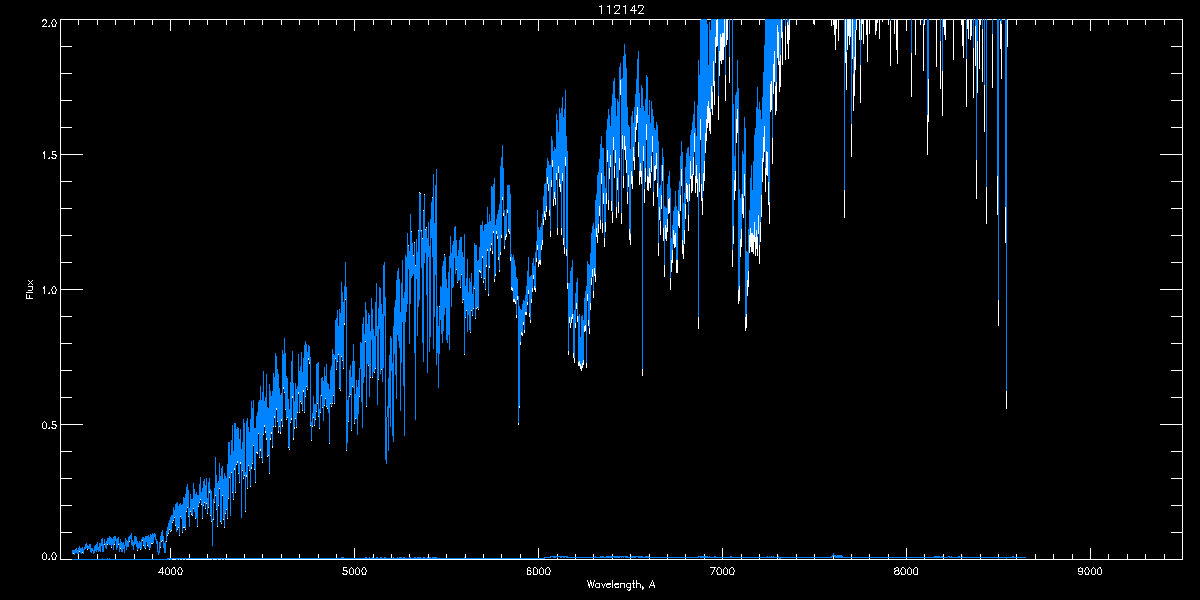The image size is (1200, 600).
Task: Click the 6000 x-axis tick label
Action: coord(538,572)
